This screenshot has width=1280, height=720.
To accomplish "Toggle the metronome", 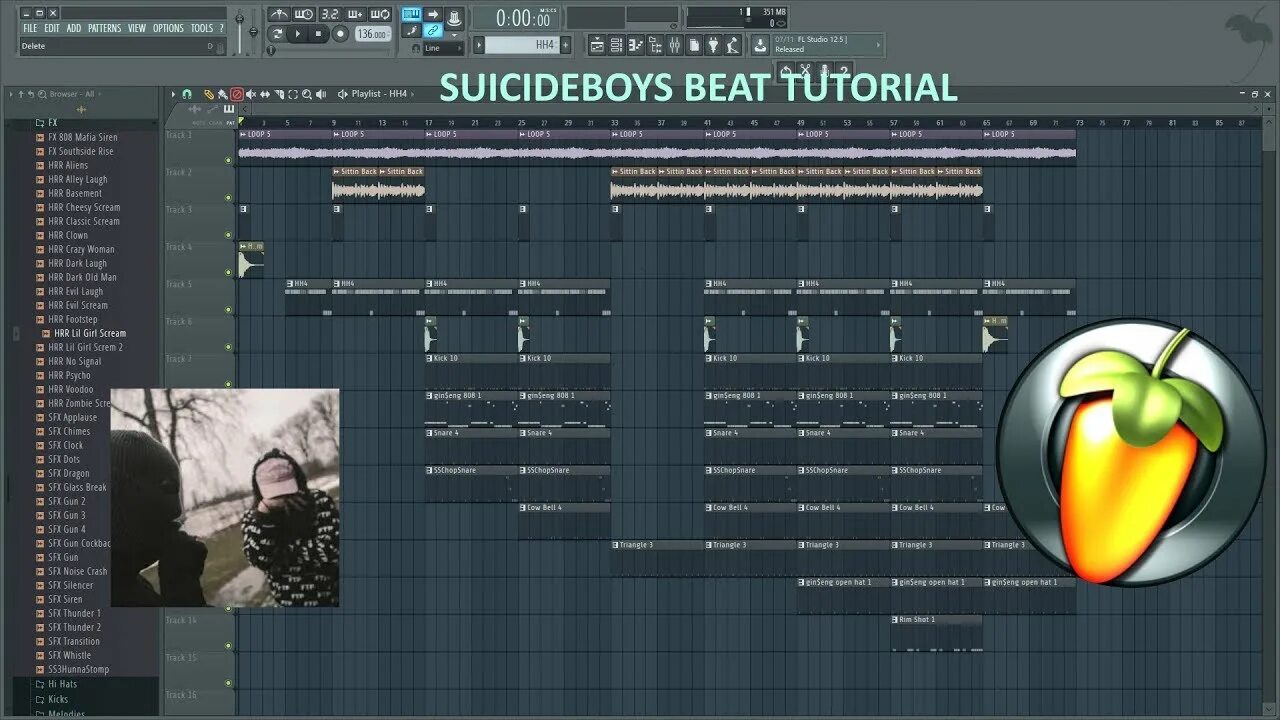I will (x=278, y=14).
